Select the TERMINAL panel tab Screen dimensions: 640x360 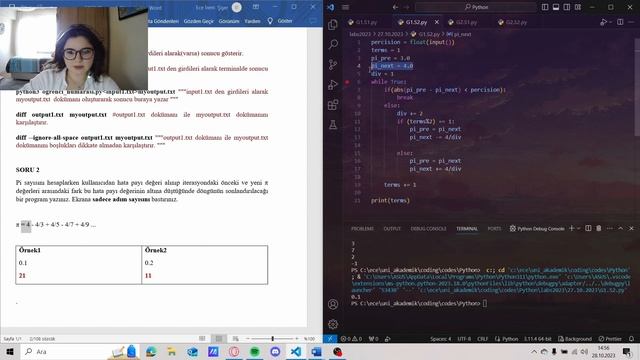pos(467,229)
